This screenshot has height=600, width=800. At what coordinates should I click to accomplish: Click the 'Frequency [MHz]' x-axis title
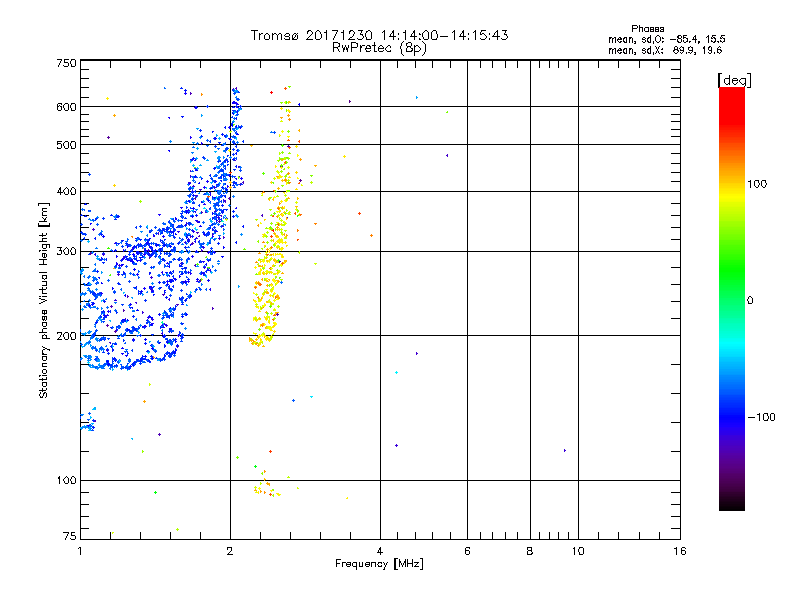tap(379, 564)
